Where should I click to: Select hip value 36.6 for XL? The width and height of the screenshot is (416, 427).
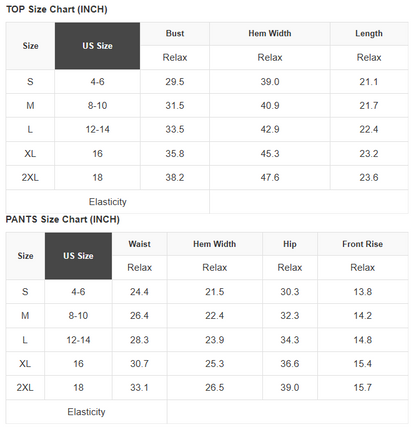(290, 364)
